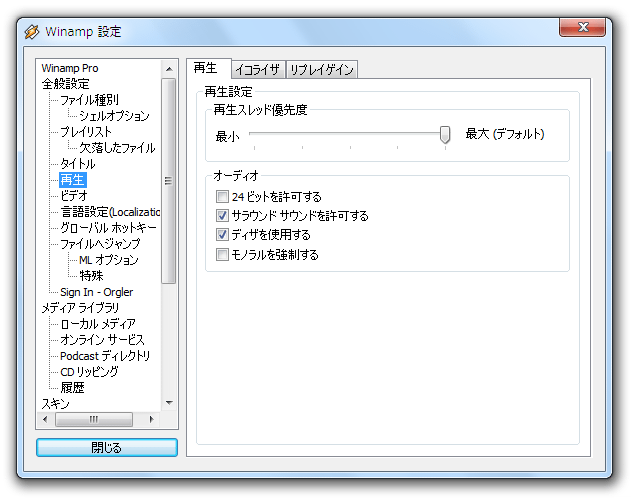
Task: Select Winamp Pro in the tree
Action: (x=70, y=68)
